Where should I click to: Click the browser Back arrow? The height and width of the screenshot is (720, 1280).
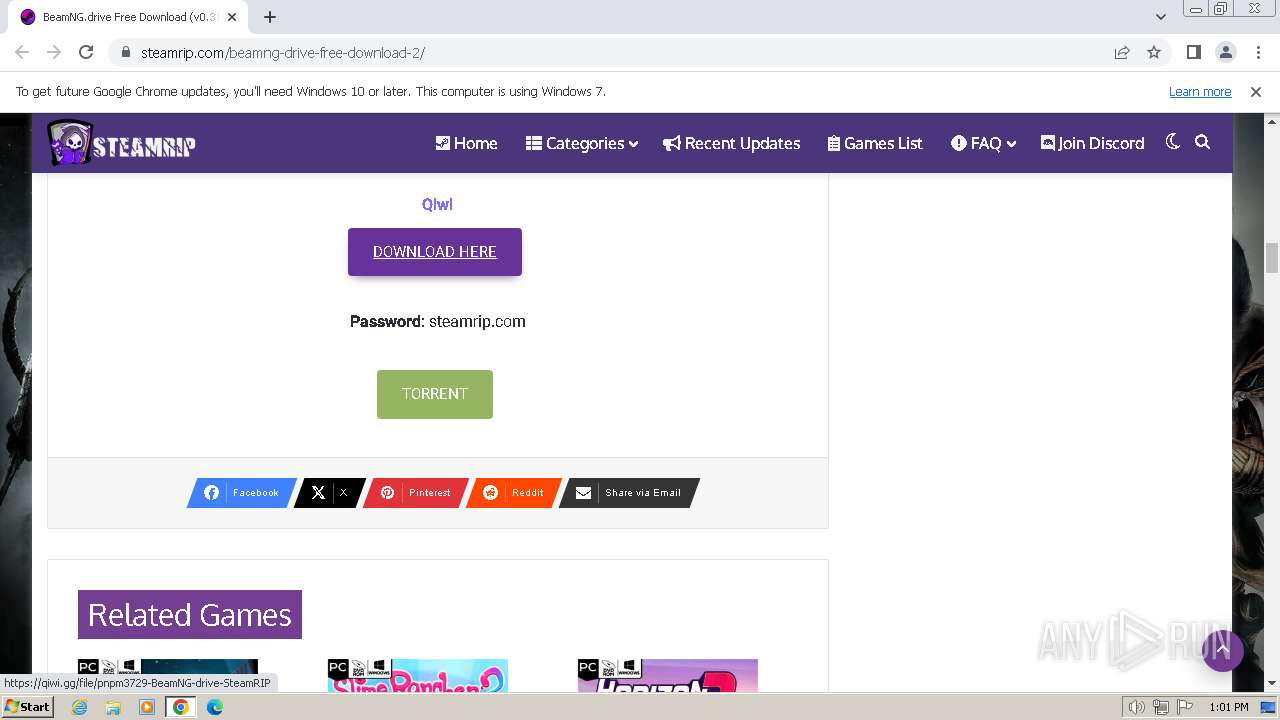(22, 52)
